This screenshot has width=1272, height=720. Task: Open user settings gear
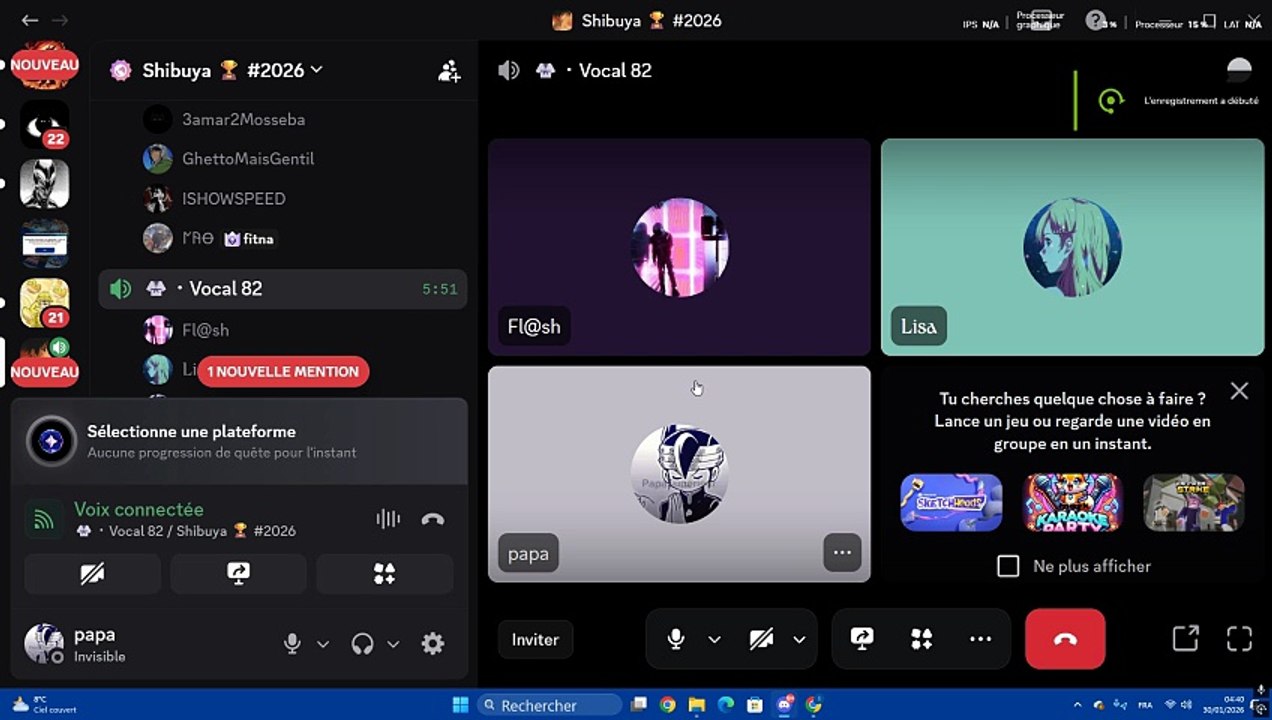433,644
